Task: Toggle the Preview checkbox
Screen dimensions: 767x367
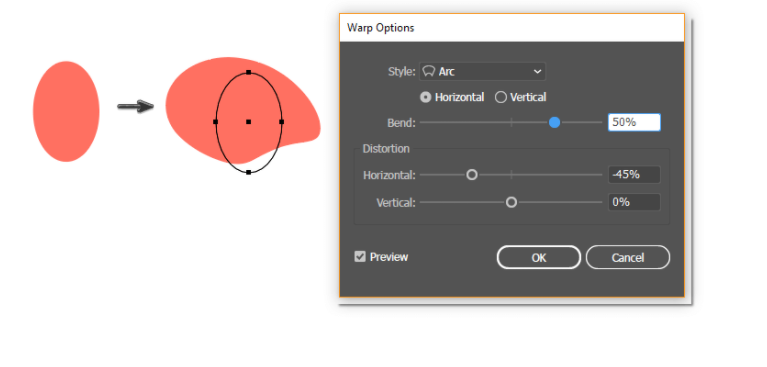Action: [360, 257]
